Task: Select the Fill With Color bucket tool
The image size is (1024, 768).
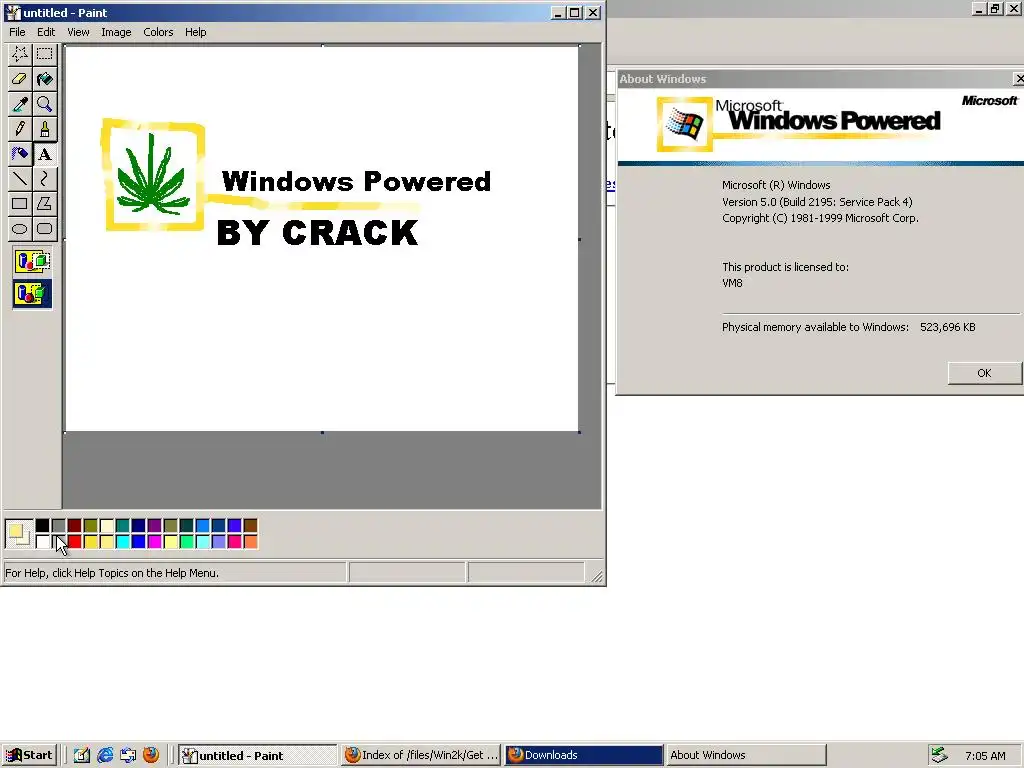Action: click(44, 79)
